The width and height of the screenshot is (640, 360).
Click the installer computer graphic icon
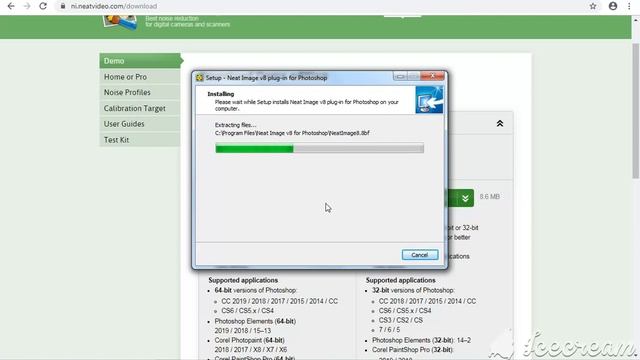pos(429,100)
